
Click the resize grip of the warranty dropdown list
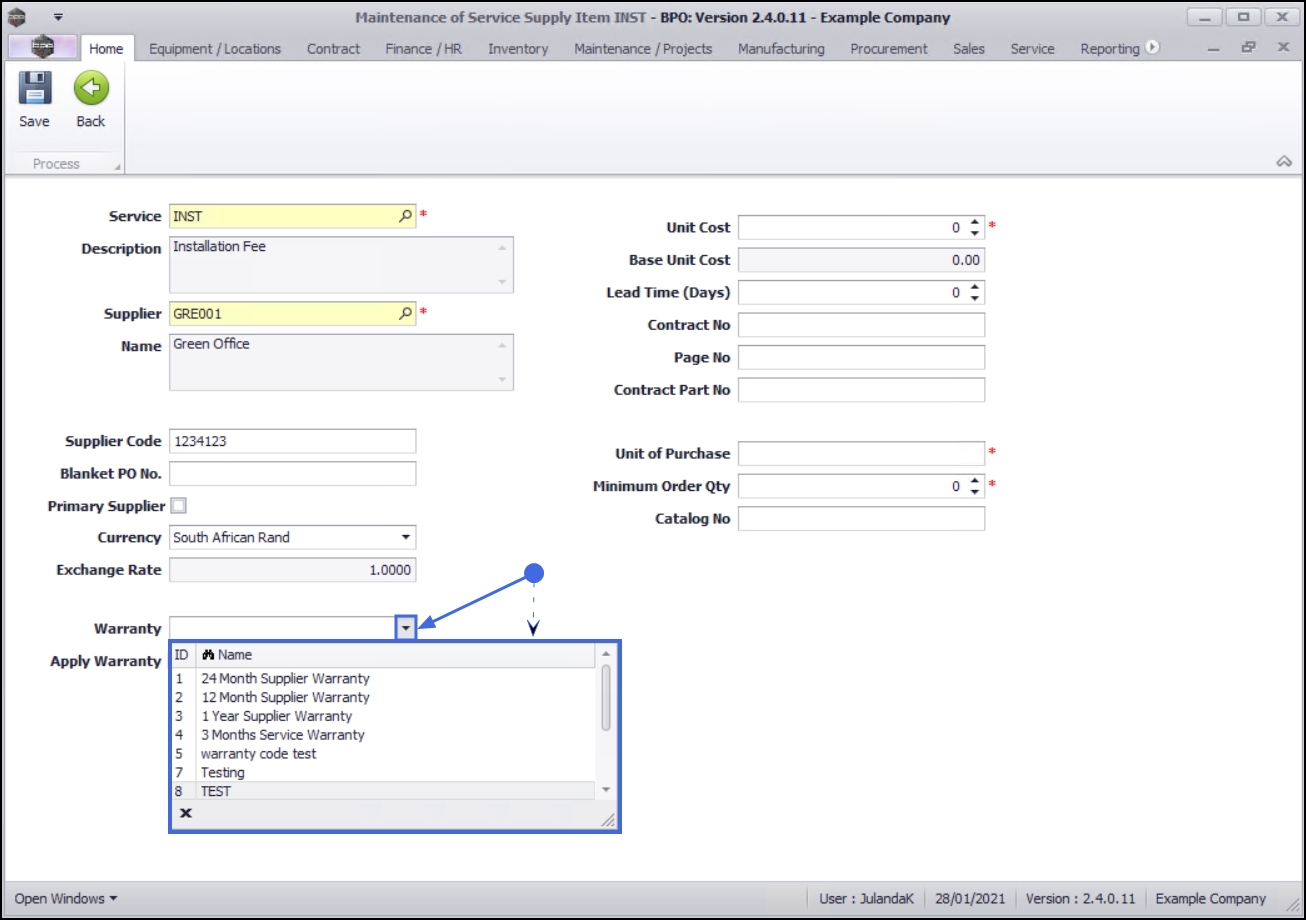click(x=607, y=820)
